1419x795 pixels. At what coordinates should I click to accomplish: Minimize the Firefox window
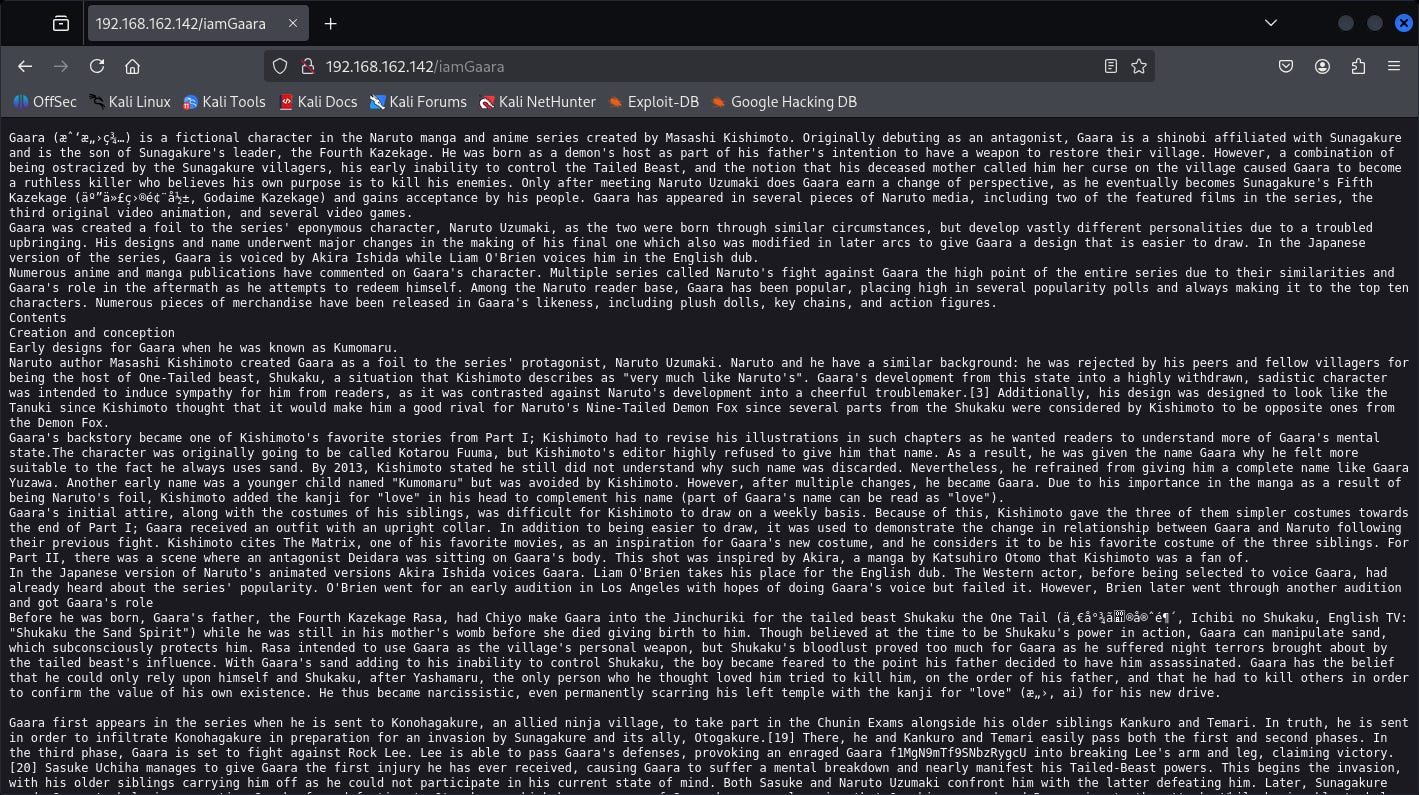click(x=1346, y=23)
